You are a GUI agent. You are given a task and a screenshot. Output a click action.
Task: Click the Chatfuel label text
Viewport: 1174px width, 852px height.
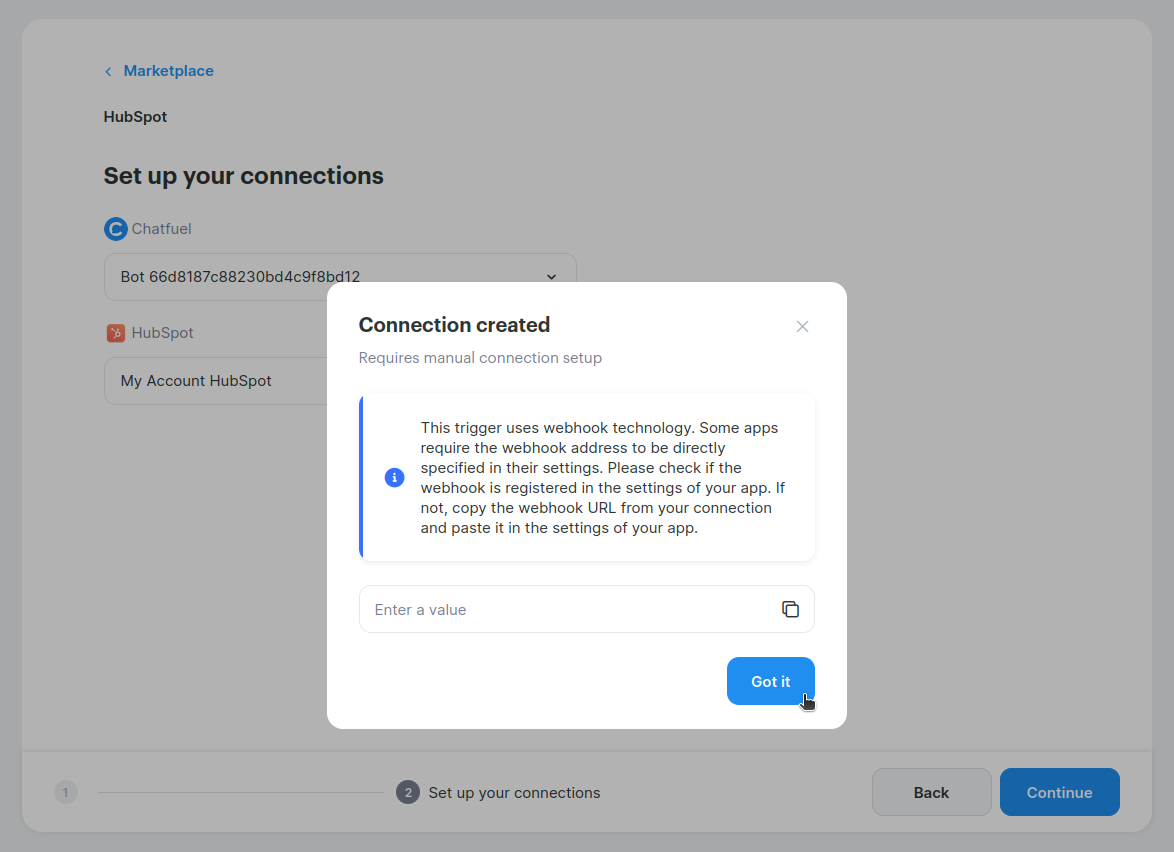[x=162, y=229]
